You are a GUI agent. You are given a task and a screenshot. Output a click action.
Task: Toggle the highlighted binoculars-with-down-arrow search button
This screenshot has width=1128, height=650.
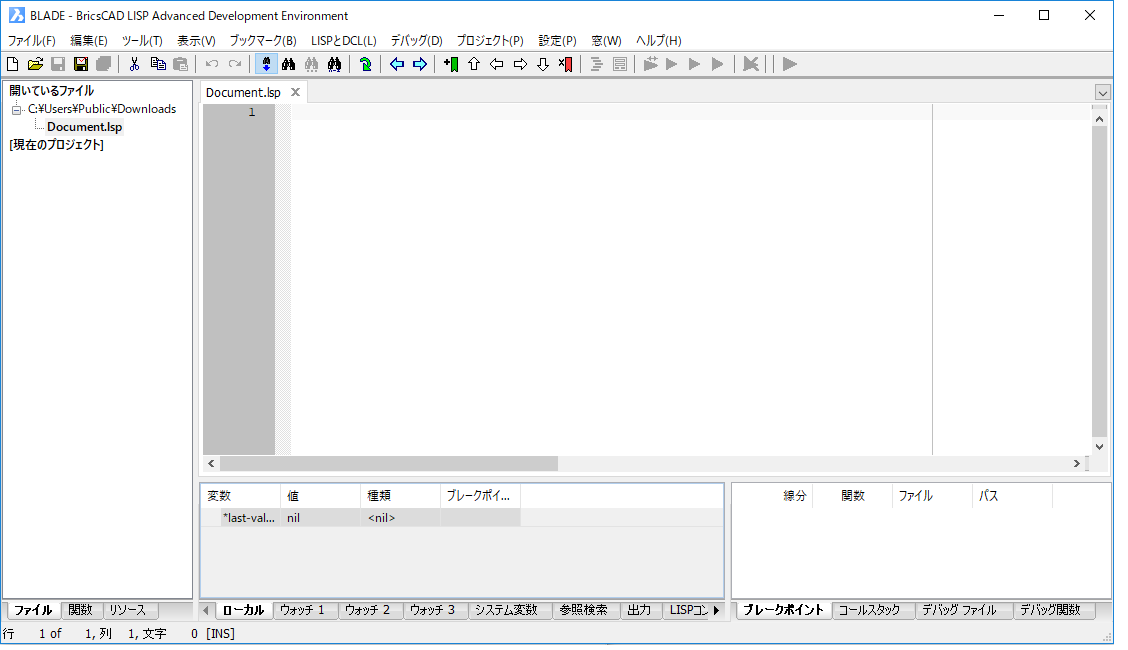point(265,64)
